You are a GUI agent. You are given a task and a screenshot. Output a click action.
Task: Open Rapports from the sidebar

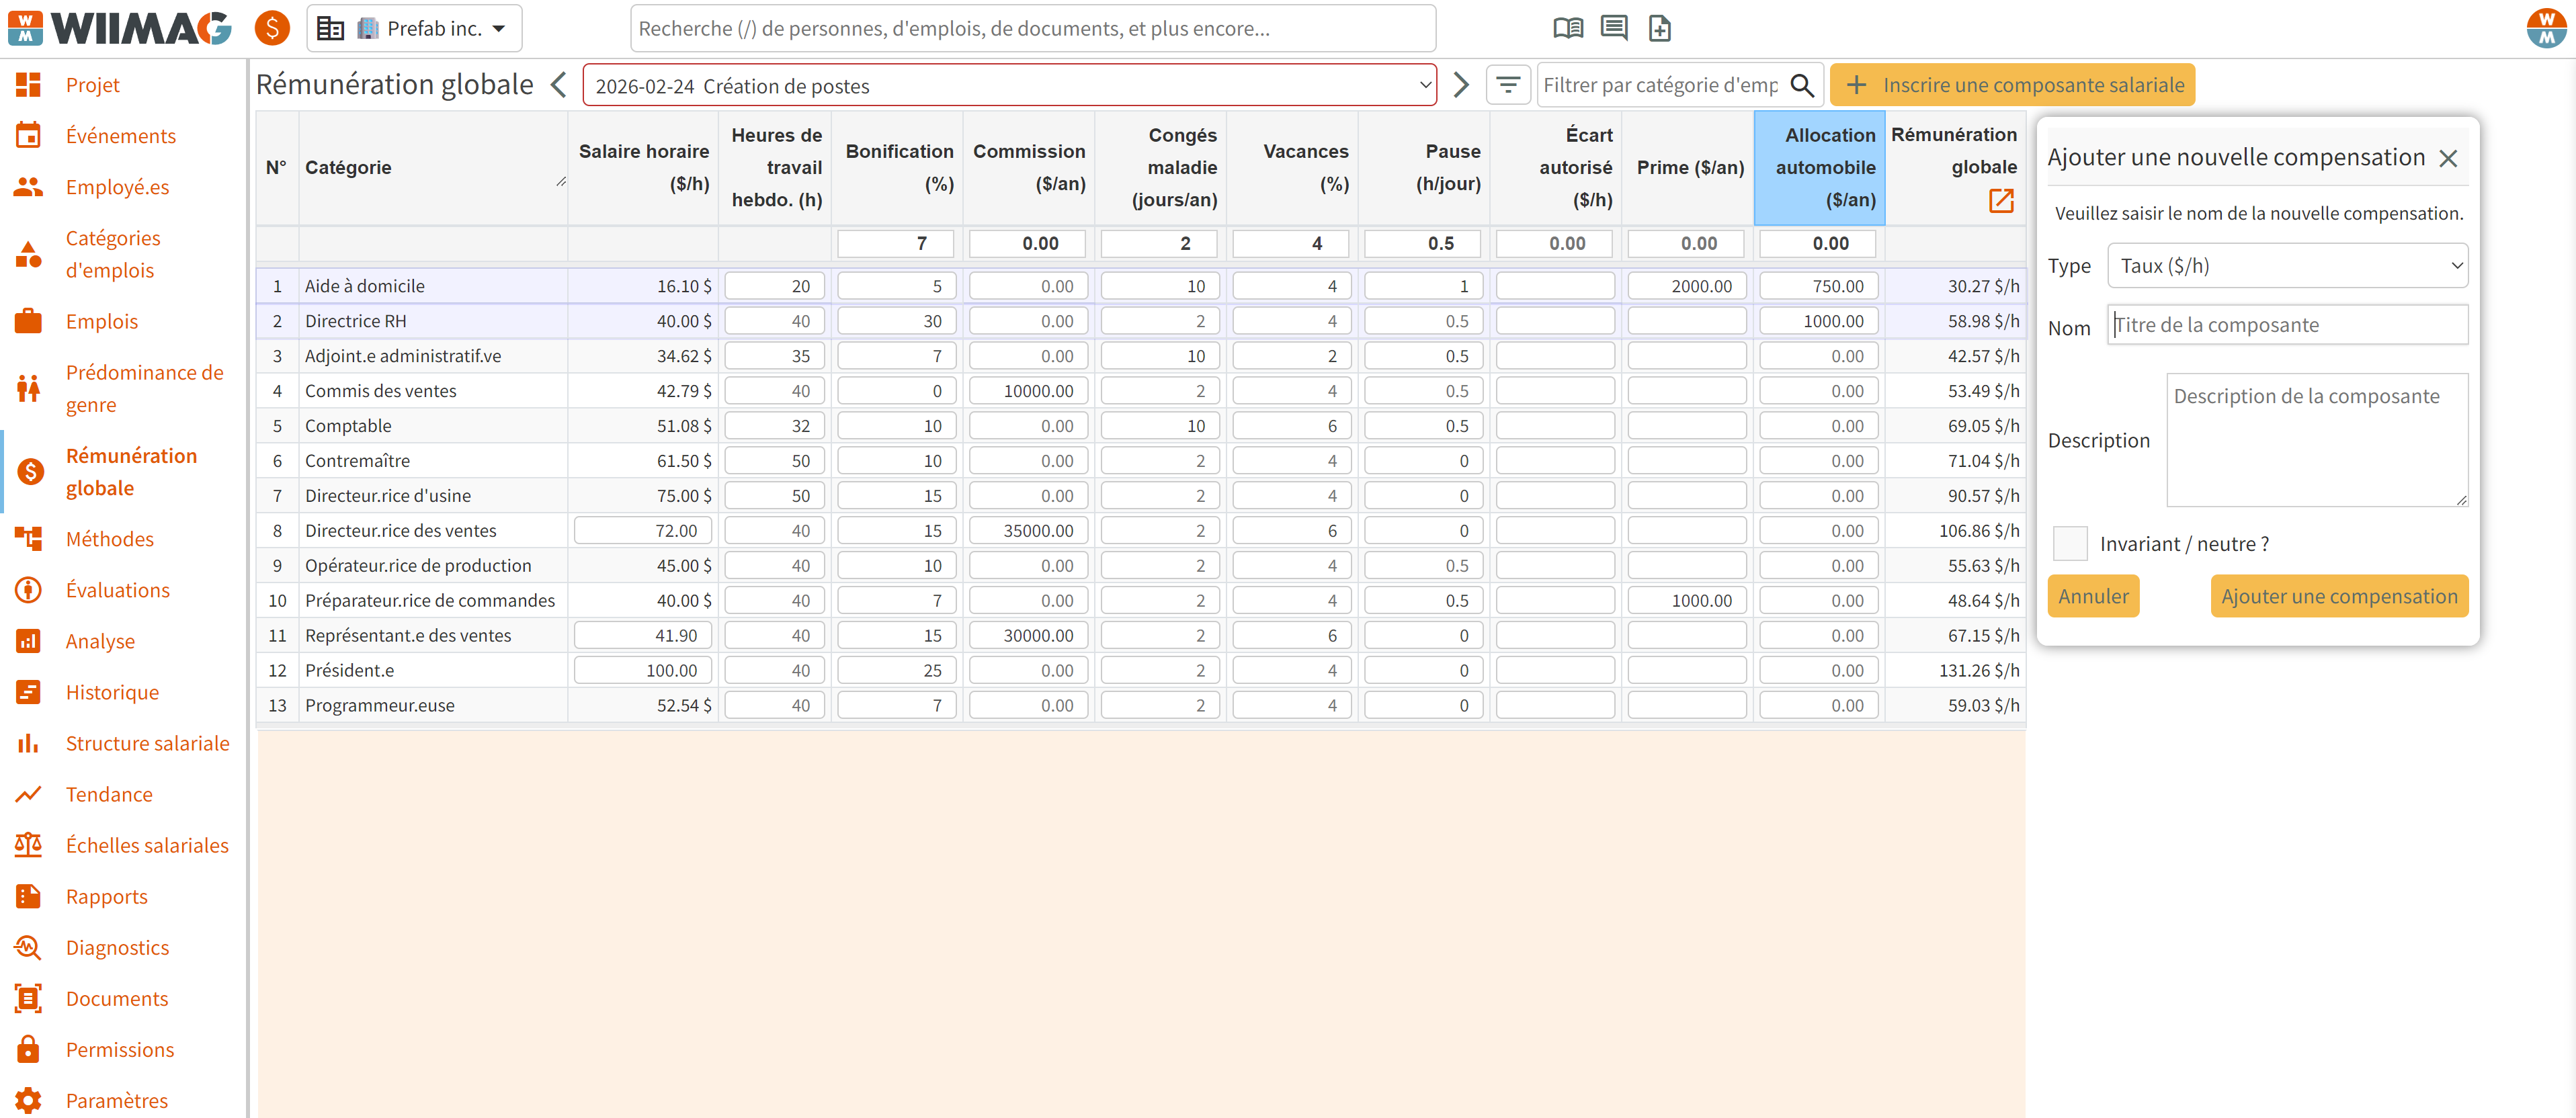(107, 896)
